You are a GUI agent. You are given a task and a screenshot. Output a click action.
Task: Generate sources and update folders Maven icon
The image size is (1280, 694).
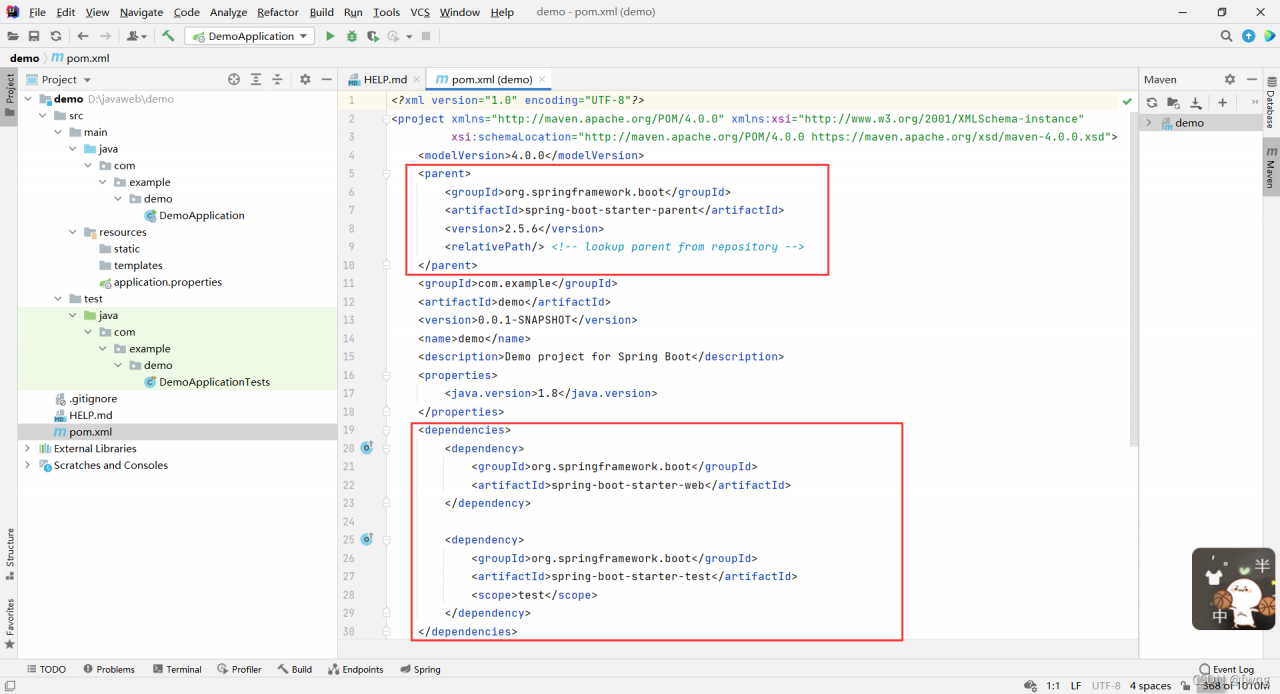coord(1174,102)
